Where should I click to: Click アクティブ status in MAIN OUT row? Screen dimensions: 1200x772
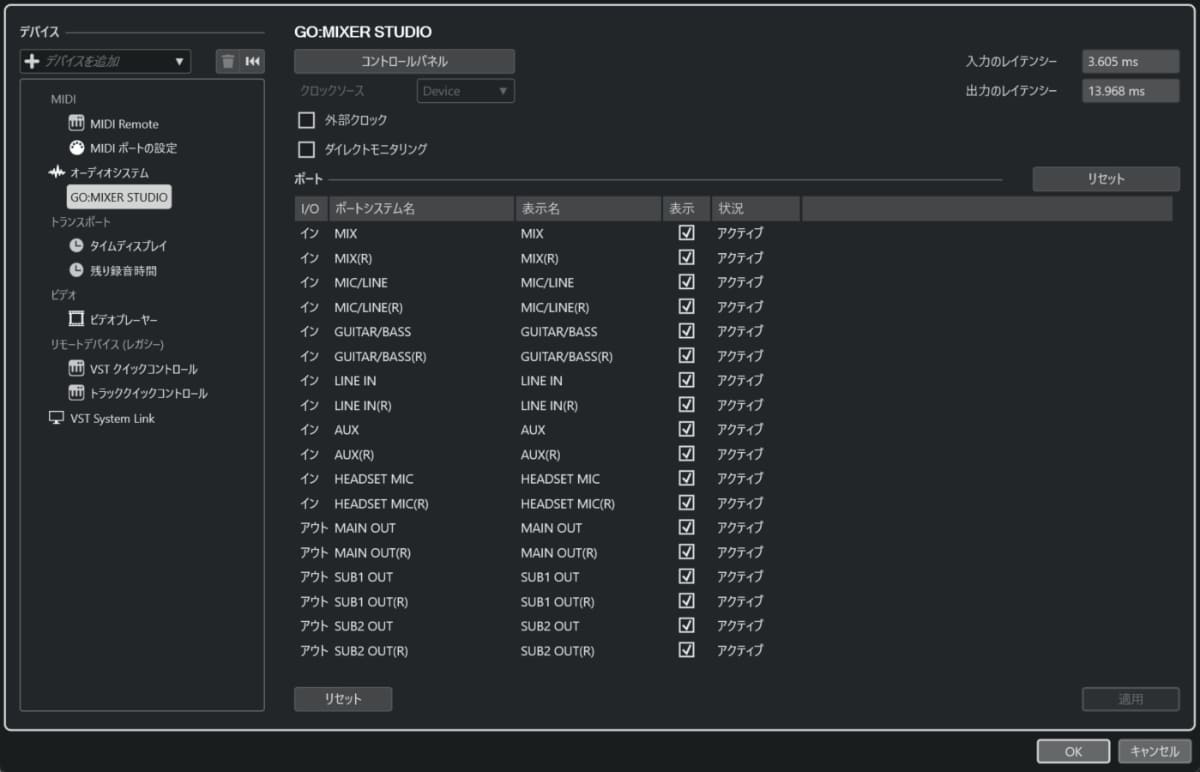[740, 527]
